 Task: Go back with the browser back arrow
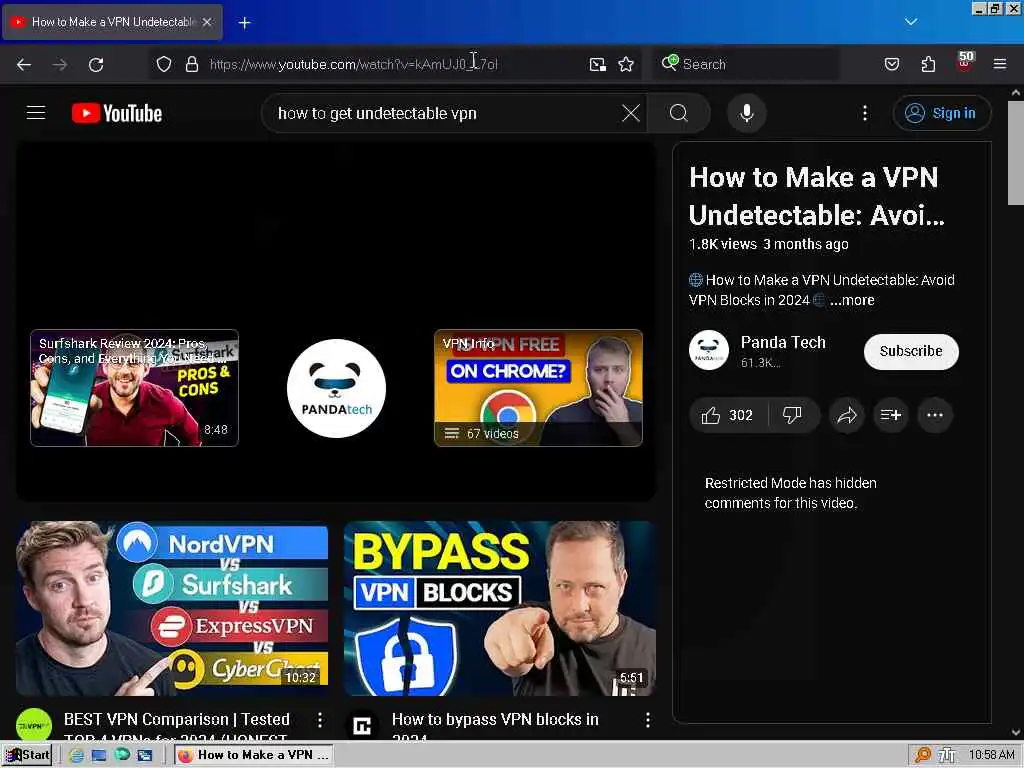tap(24, 64)
